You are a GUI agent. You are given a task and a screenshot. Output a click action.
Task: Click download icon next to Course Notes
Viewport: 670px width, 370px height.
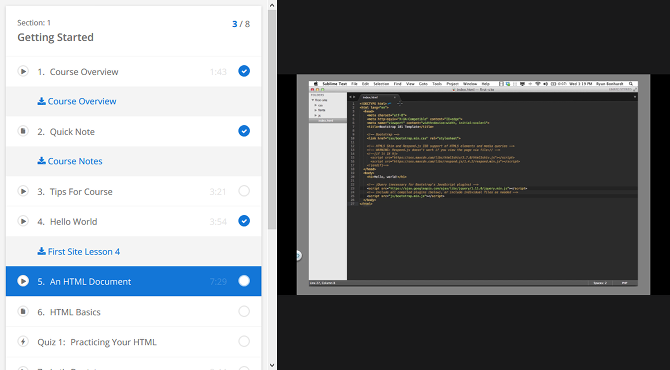point(41,161)
